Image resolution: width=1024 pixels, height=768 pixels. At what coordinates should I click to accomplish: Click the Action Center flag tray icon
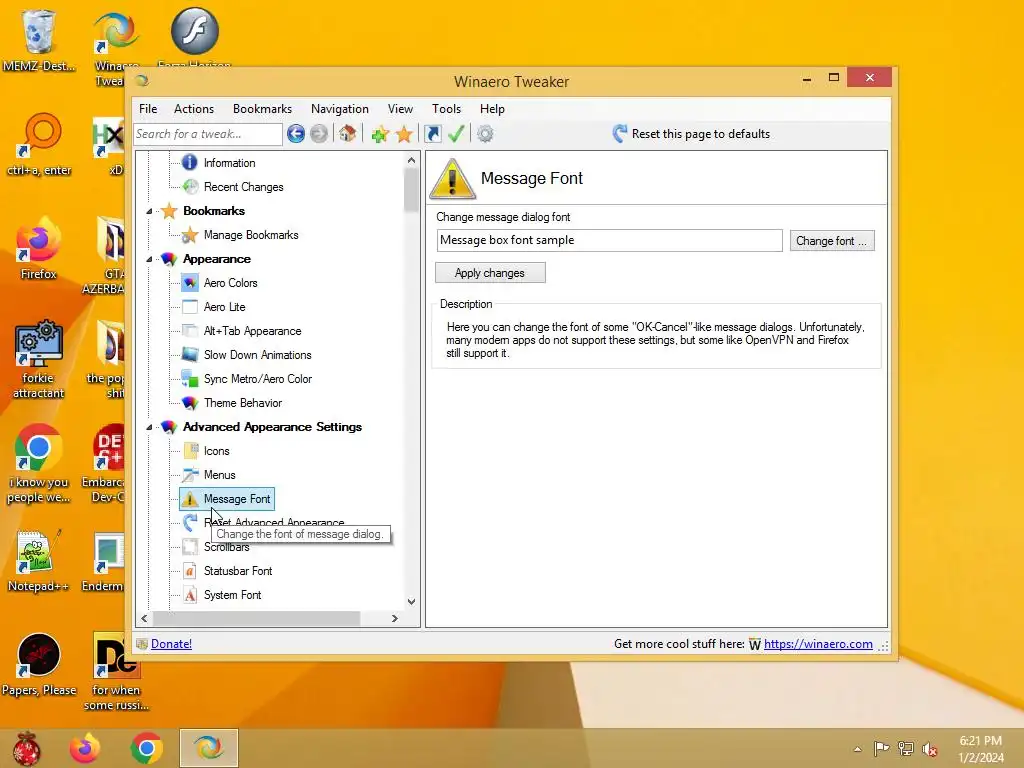882,748
